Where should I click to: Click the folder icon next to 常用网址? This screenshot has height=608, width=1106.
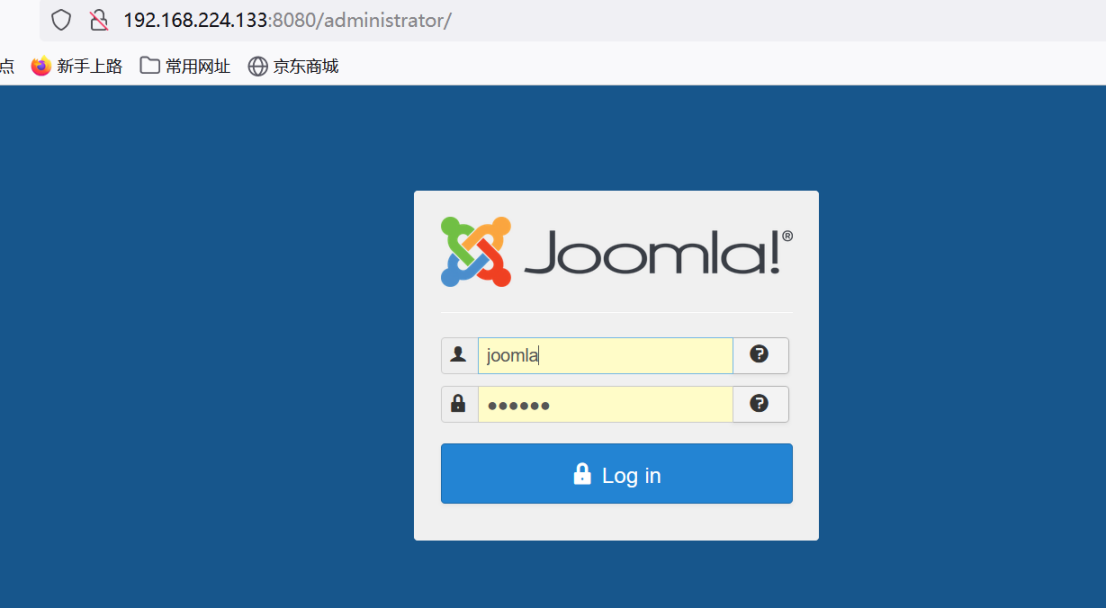(150, 66)
